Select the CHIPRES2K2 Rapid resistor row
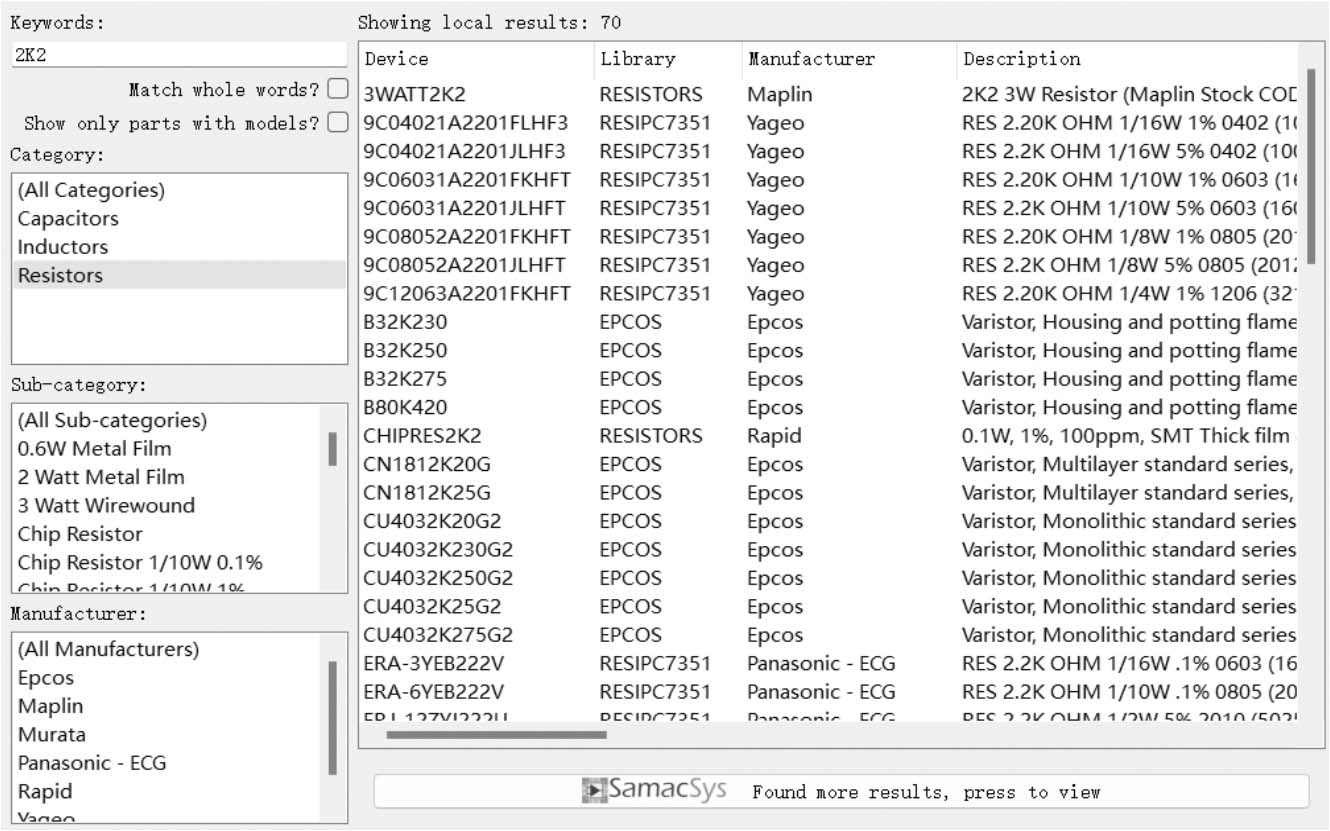The width and height of the screenshot is (1330, 831). pos(421,436)
